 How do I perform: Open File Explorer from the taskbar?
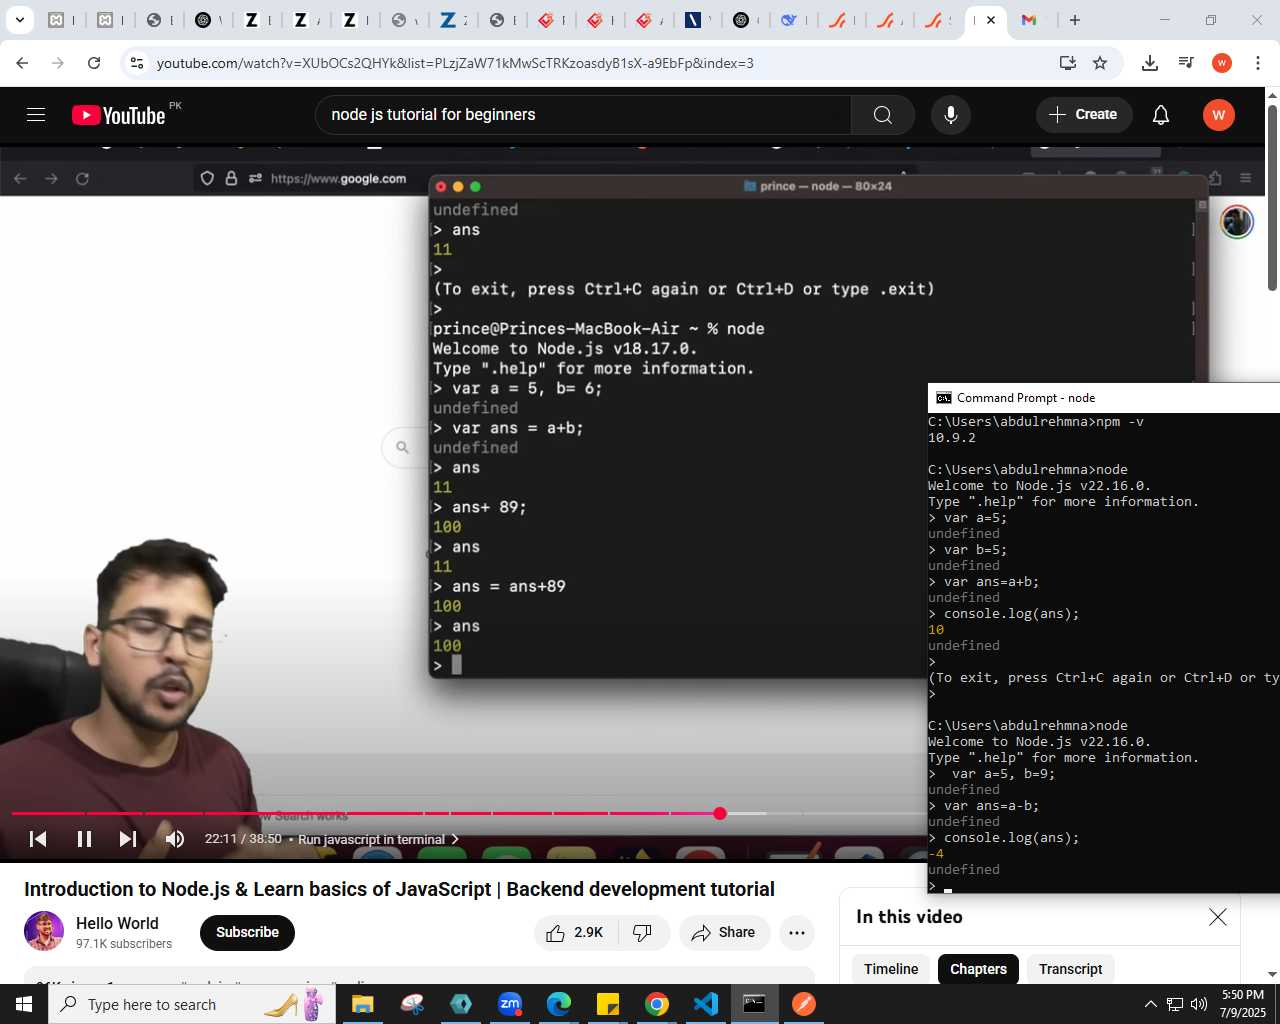[362, 1004]
